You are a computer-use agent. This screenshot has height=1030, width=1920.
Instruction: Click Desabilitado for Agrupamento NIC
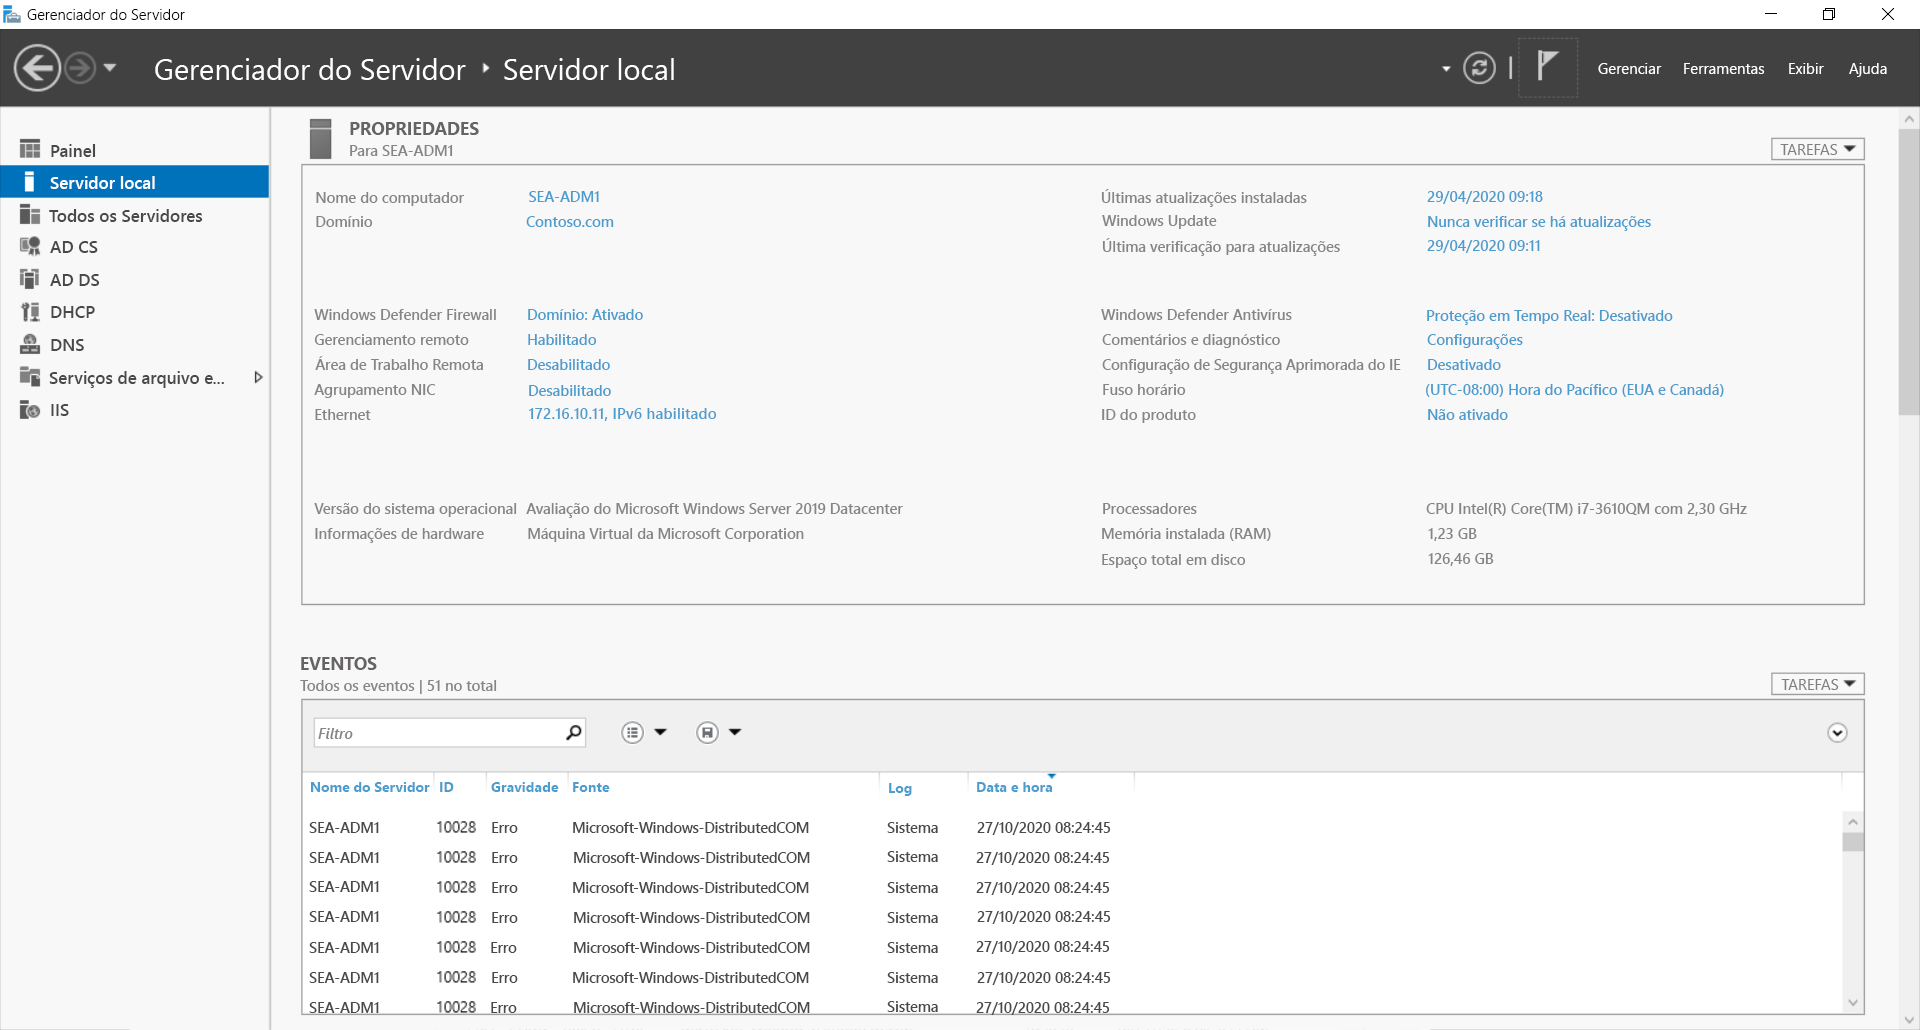point(569,391)
